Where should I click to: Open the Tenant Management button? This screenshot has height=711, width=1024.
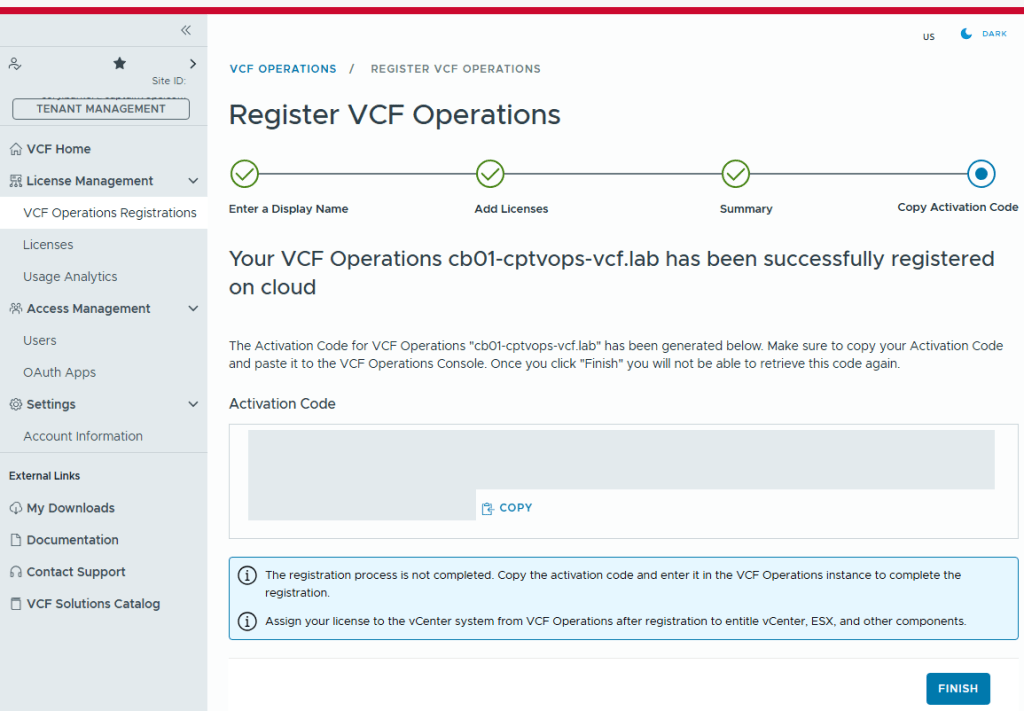pyautogui.click(x=101, y=109)
